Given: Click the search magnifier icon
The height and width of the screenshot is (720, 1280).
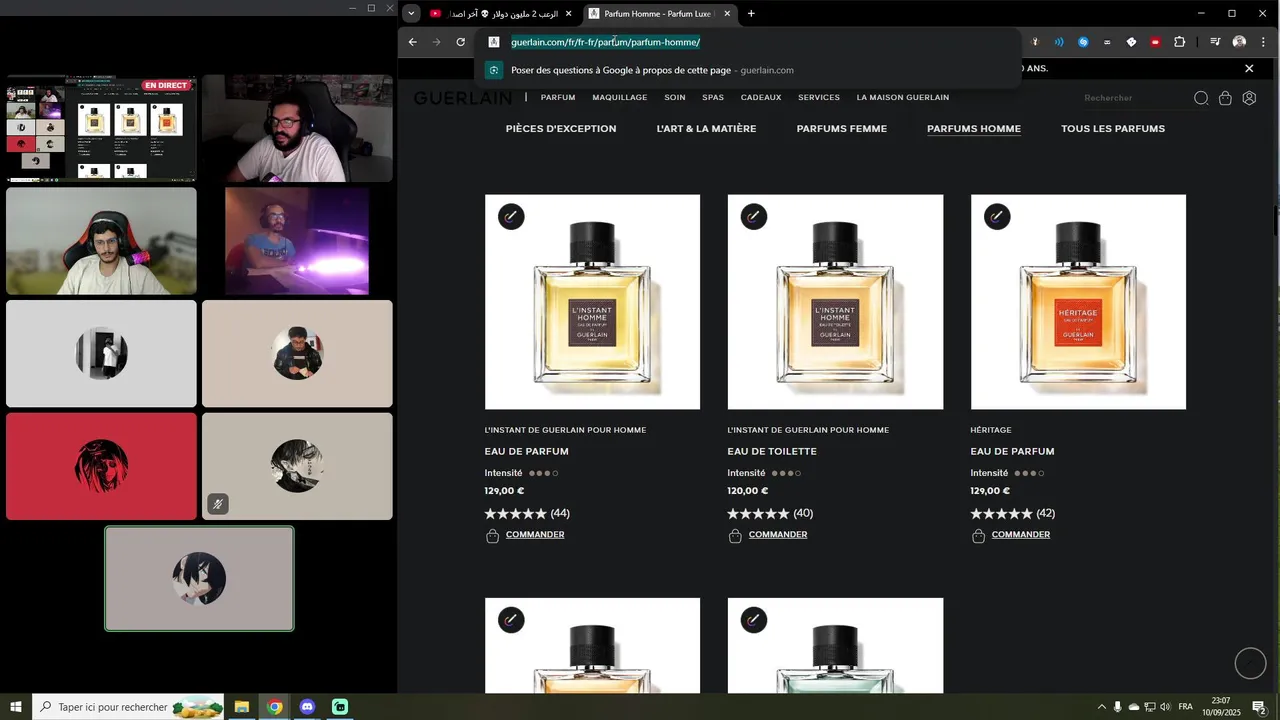Looking at the screenshot, I should pos(1201,98).
